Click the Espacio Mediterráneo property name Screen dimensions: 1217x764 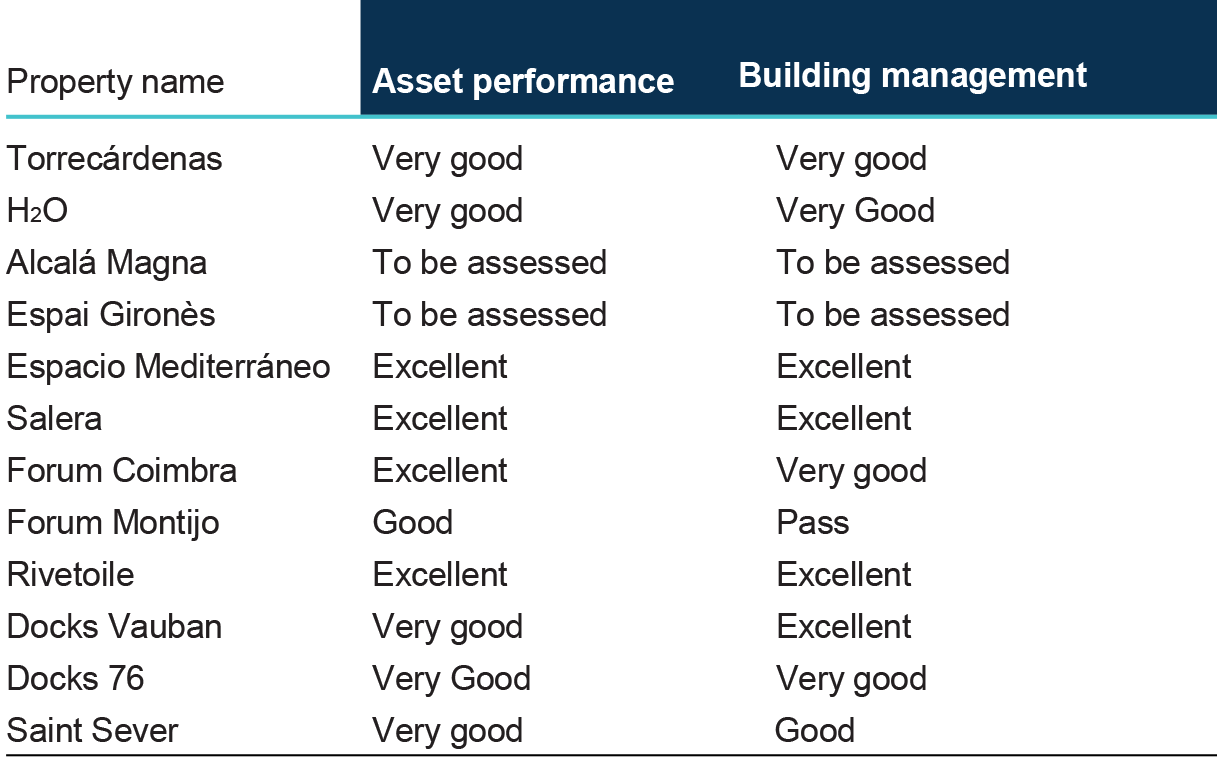(x=168, y=366)
